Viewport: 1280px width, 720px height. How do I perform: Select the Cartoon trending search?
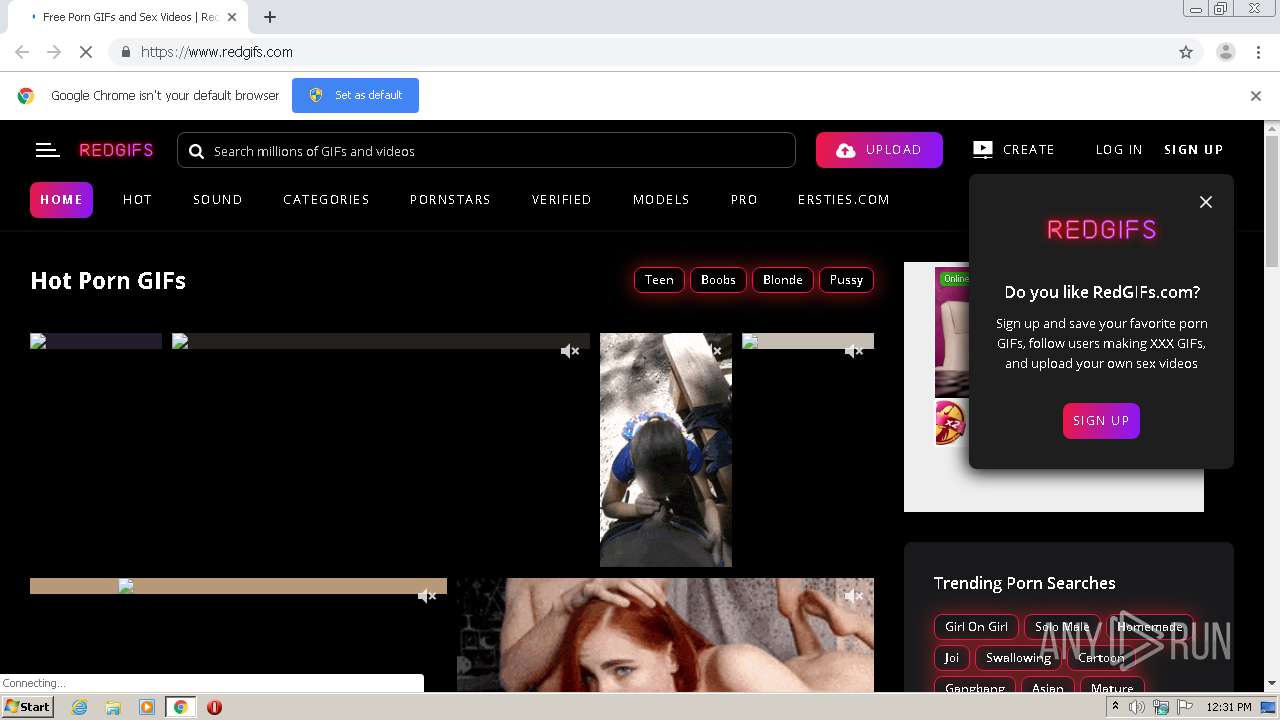tap(1101, 658)
